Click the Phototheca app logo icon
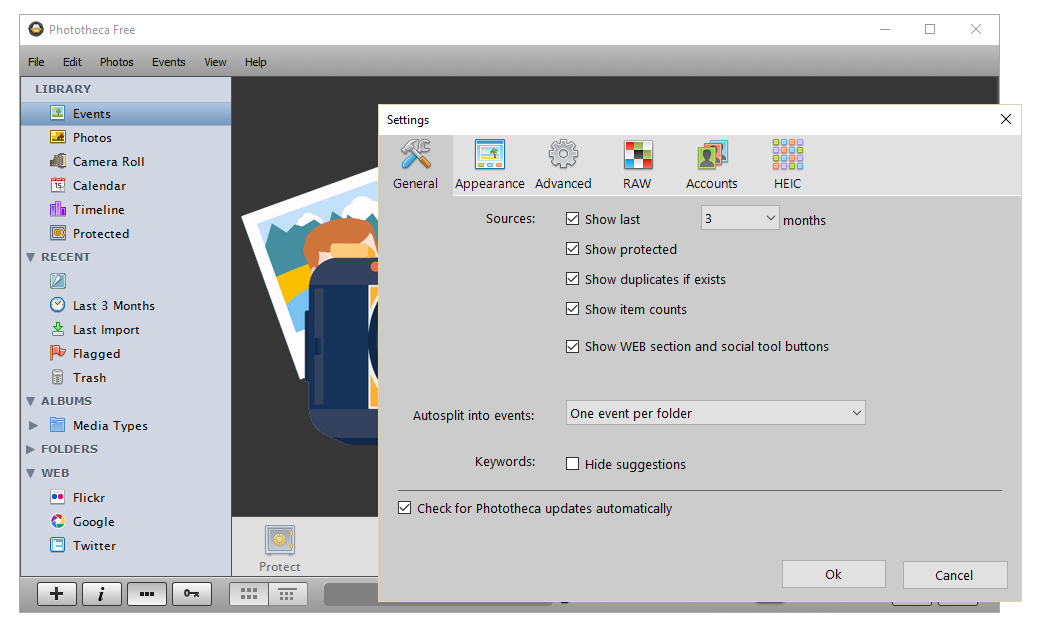 (36, 29)
